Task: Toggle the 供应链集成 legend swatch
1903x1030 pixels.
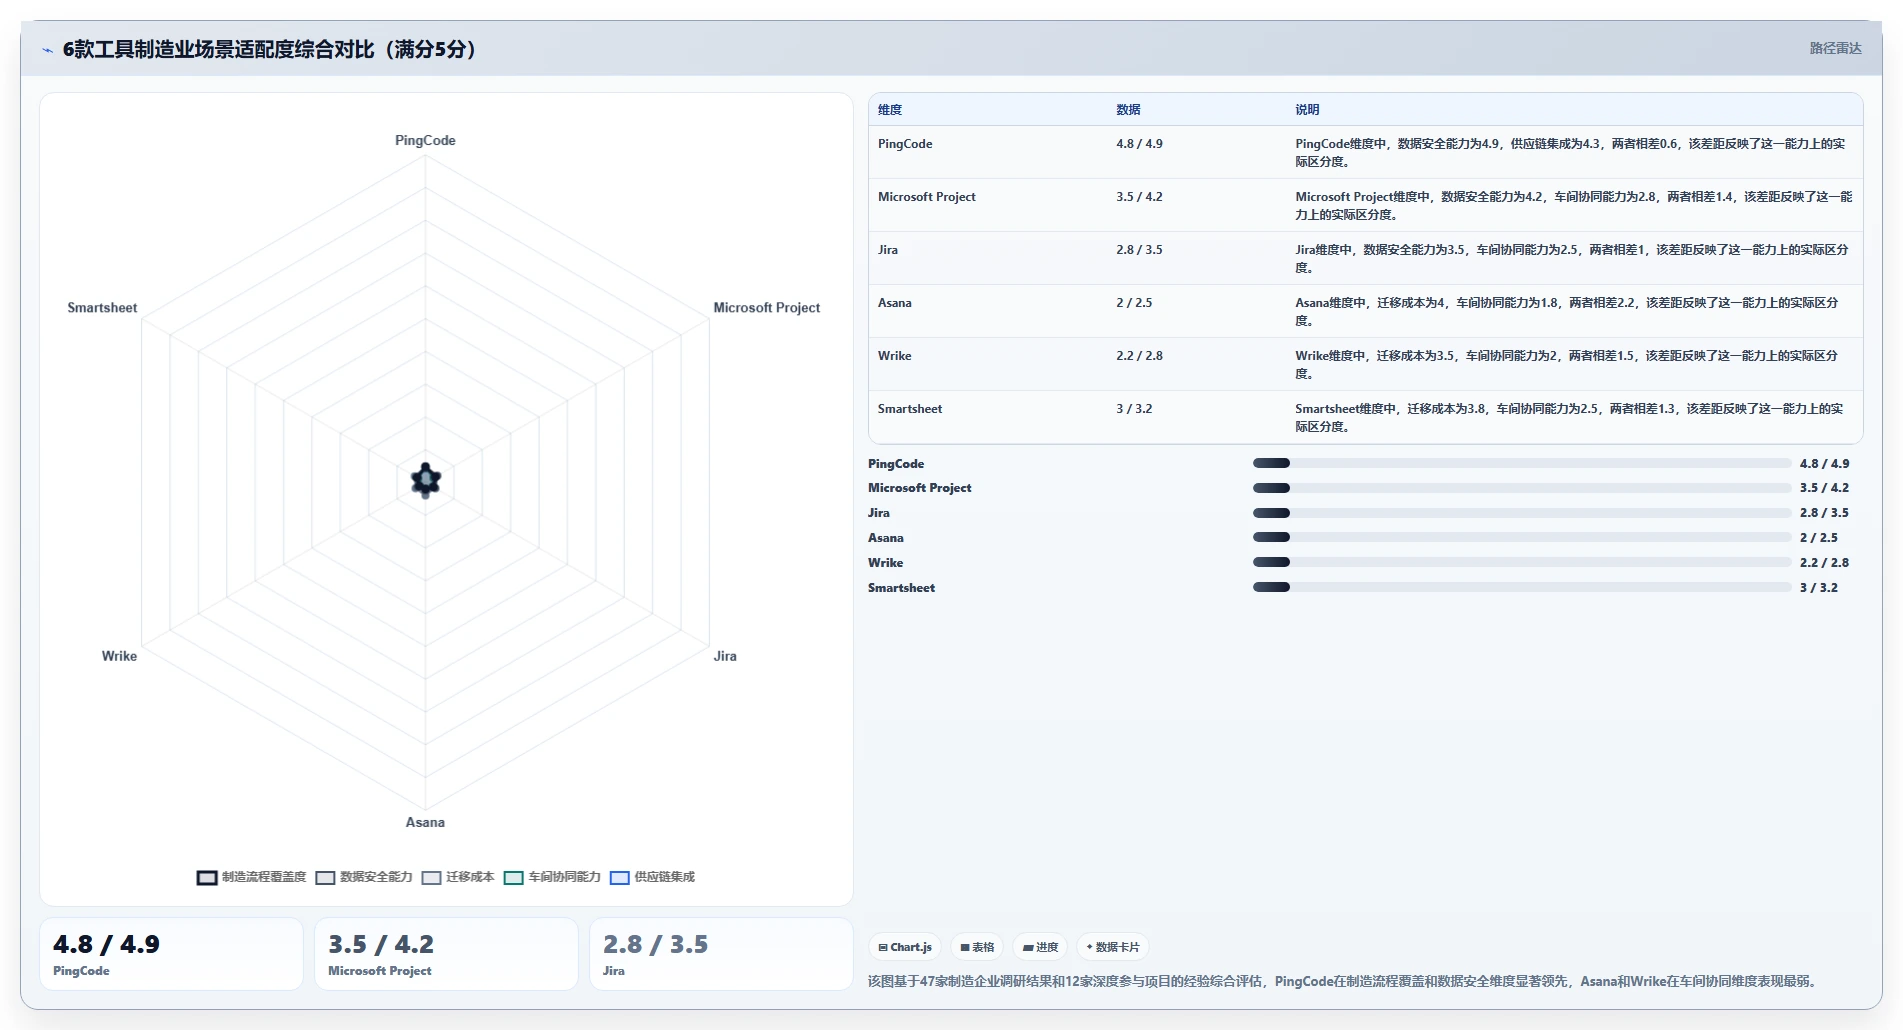Action: click(620, 878)
